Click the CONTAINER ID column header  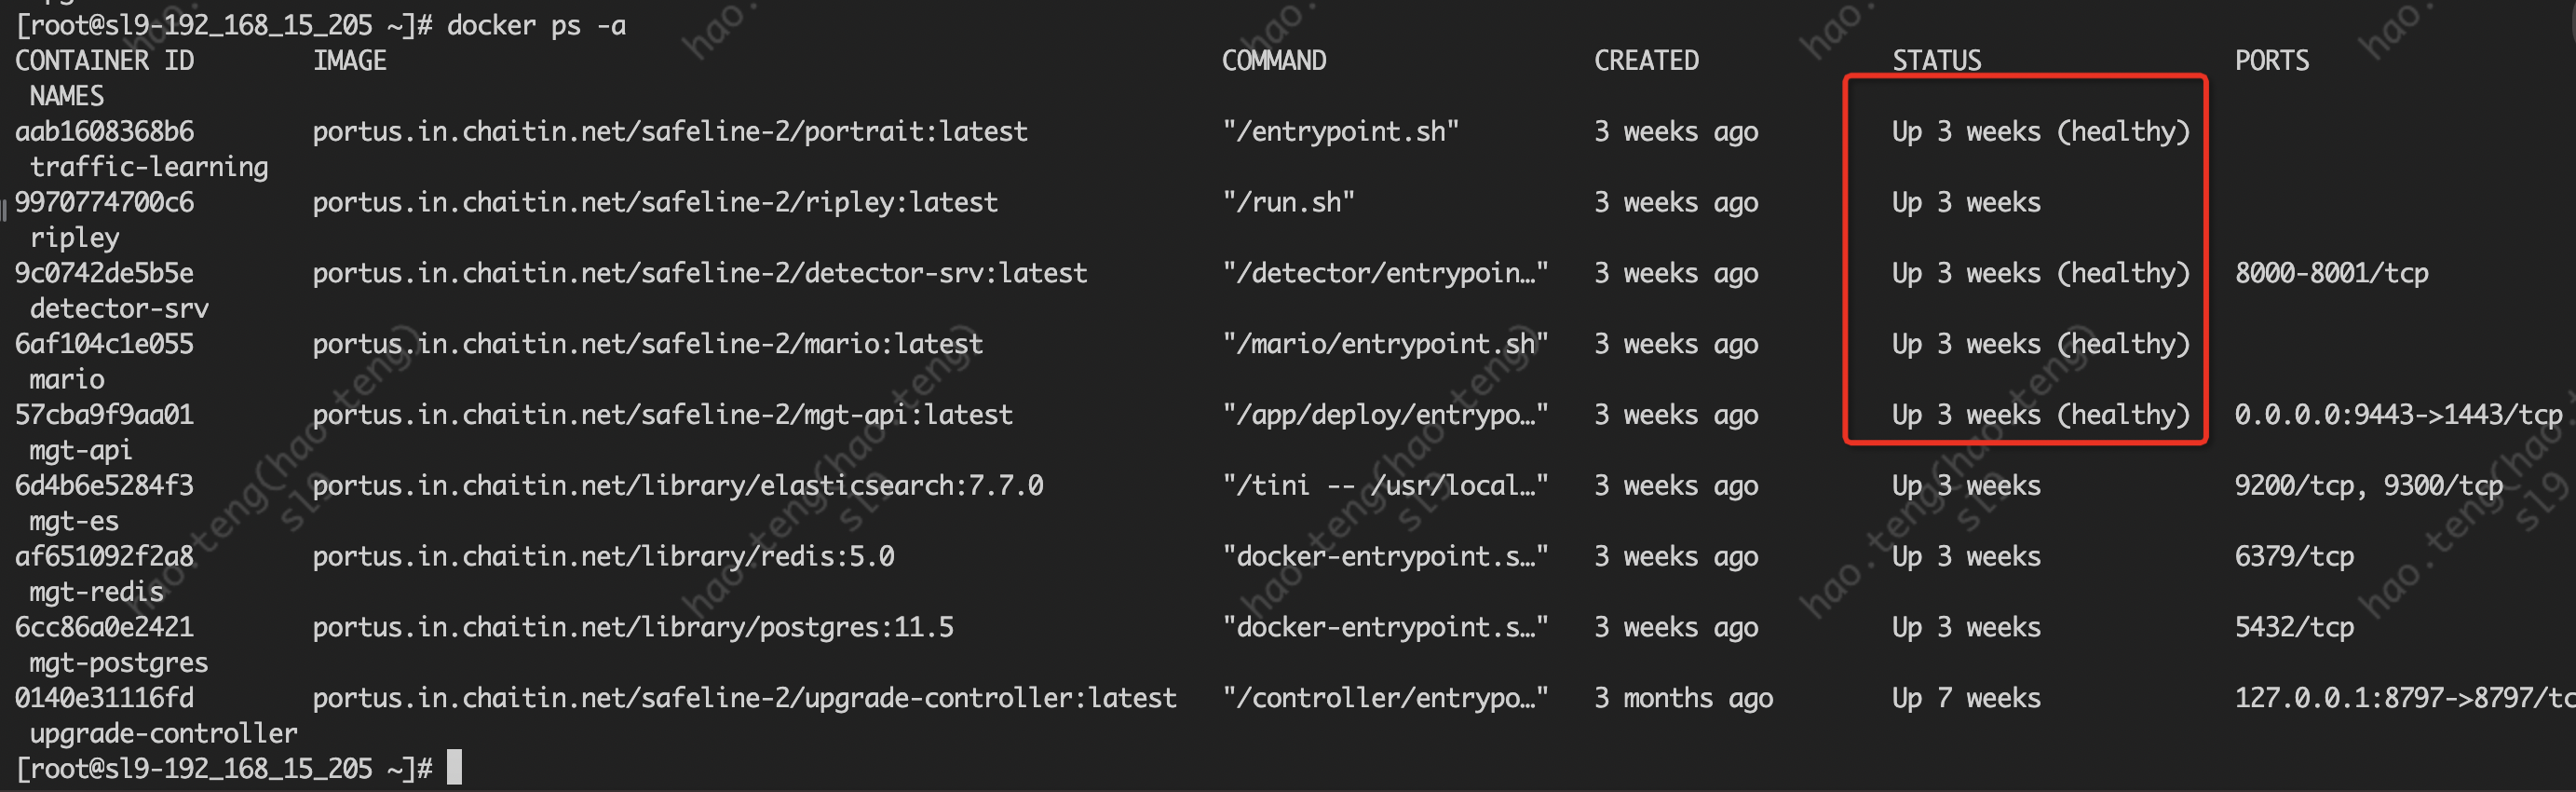coord(104,61)
